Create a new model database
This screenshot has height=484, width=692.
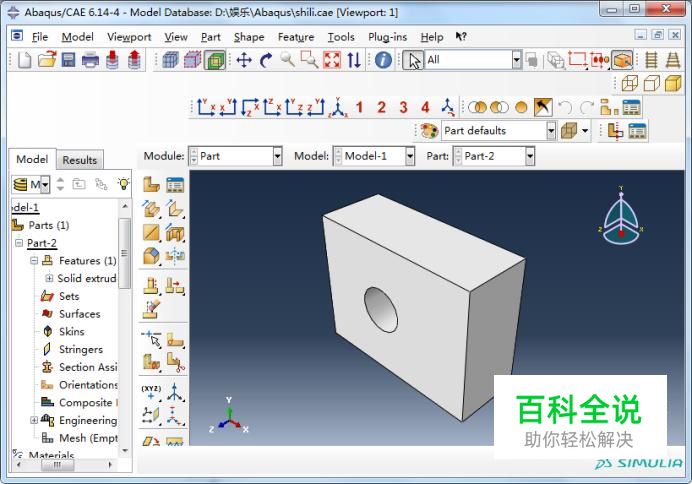coord(24,60)
